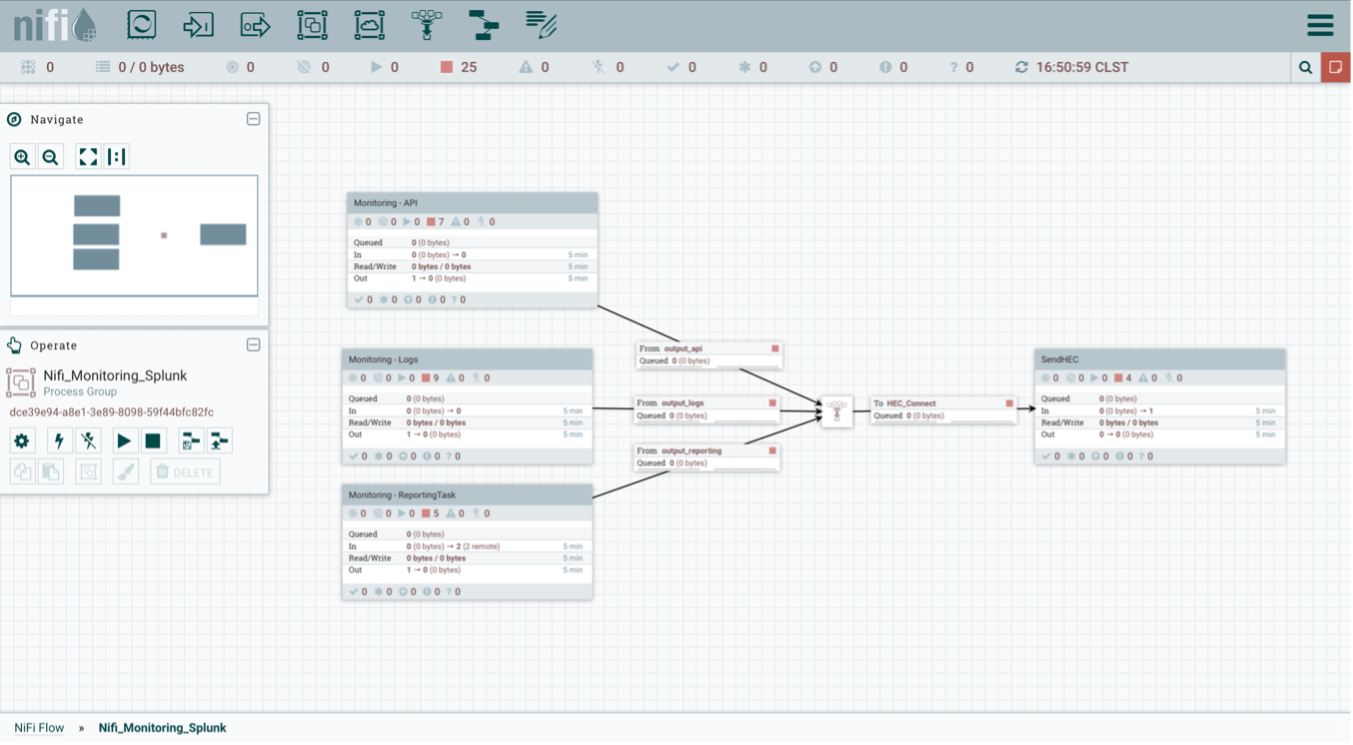Click the Label creation icon on the toolbar
Viewport: 1353px width, 745px height.
click(540, 25)
